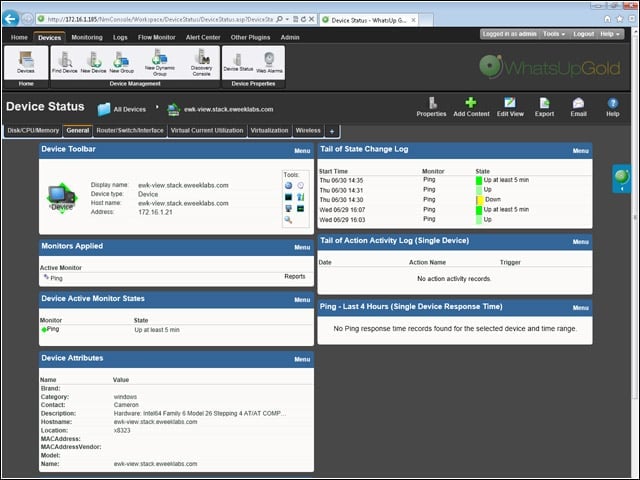Image resolution: width=640 pixels, height=480 pixels.
Task: Click the globe icon in Tools box
Action: coord(289,185)
